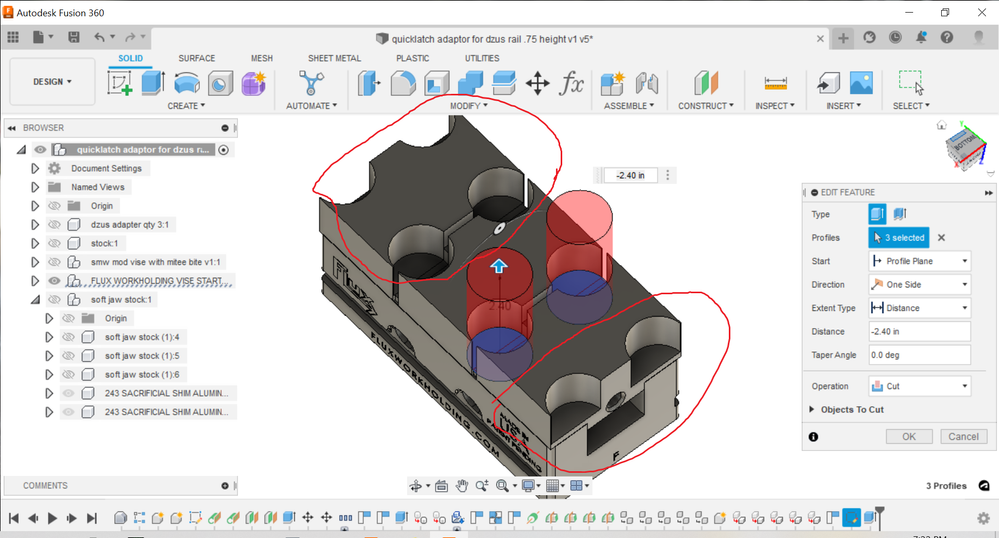Edit the Taper Angle 0.0 deg field
999x538 pixels.
(x=919, y=355)
